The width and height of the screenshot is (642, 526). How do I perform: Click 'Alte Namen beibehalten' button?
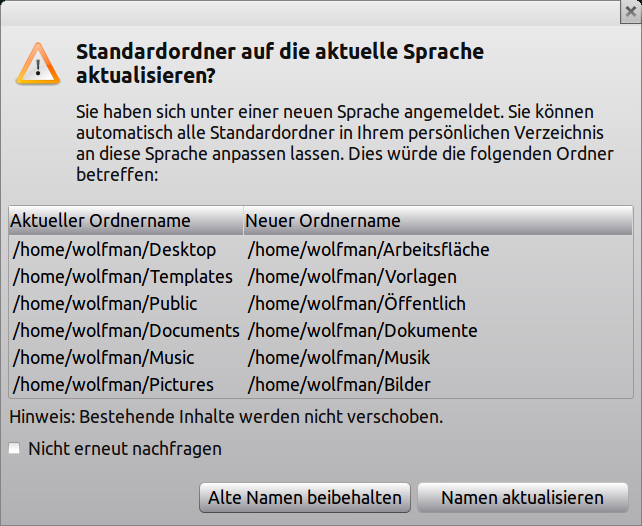pos(305,497)
